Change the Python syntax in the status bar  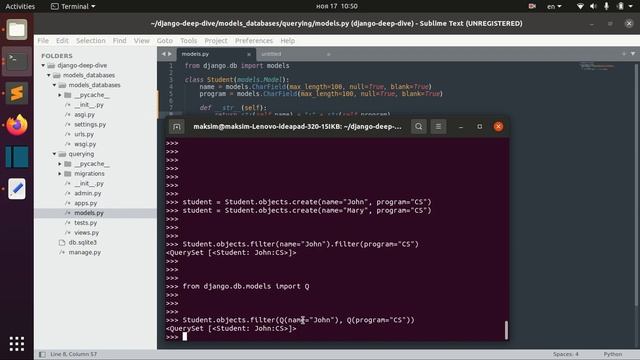point(613,354)
